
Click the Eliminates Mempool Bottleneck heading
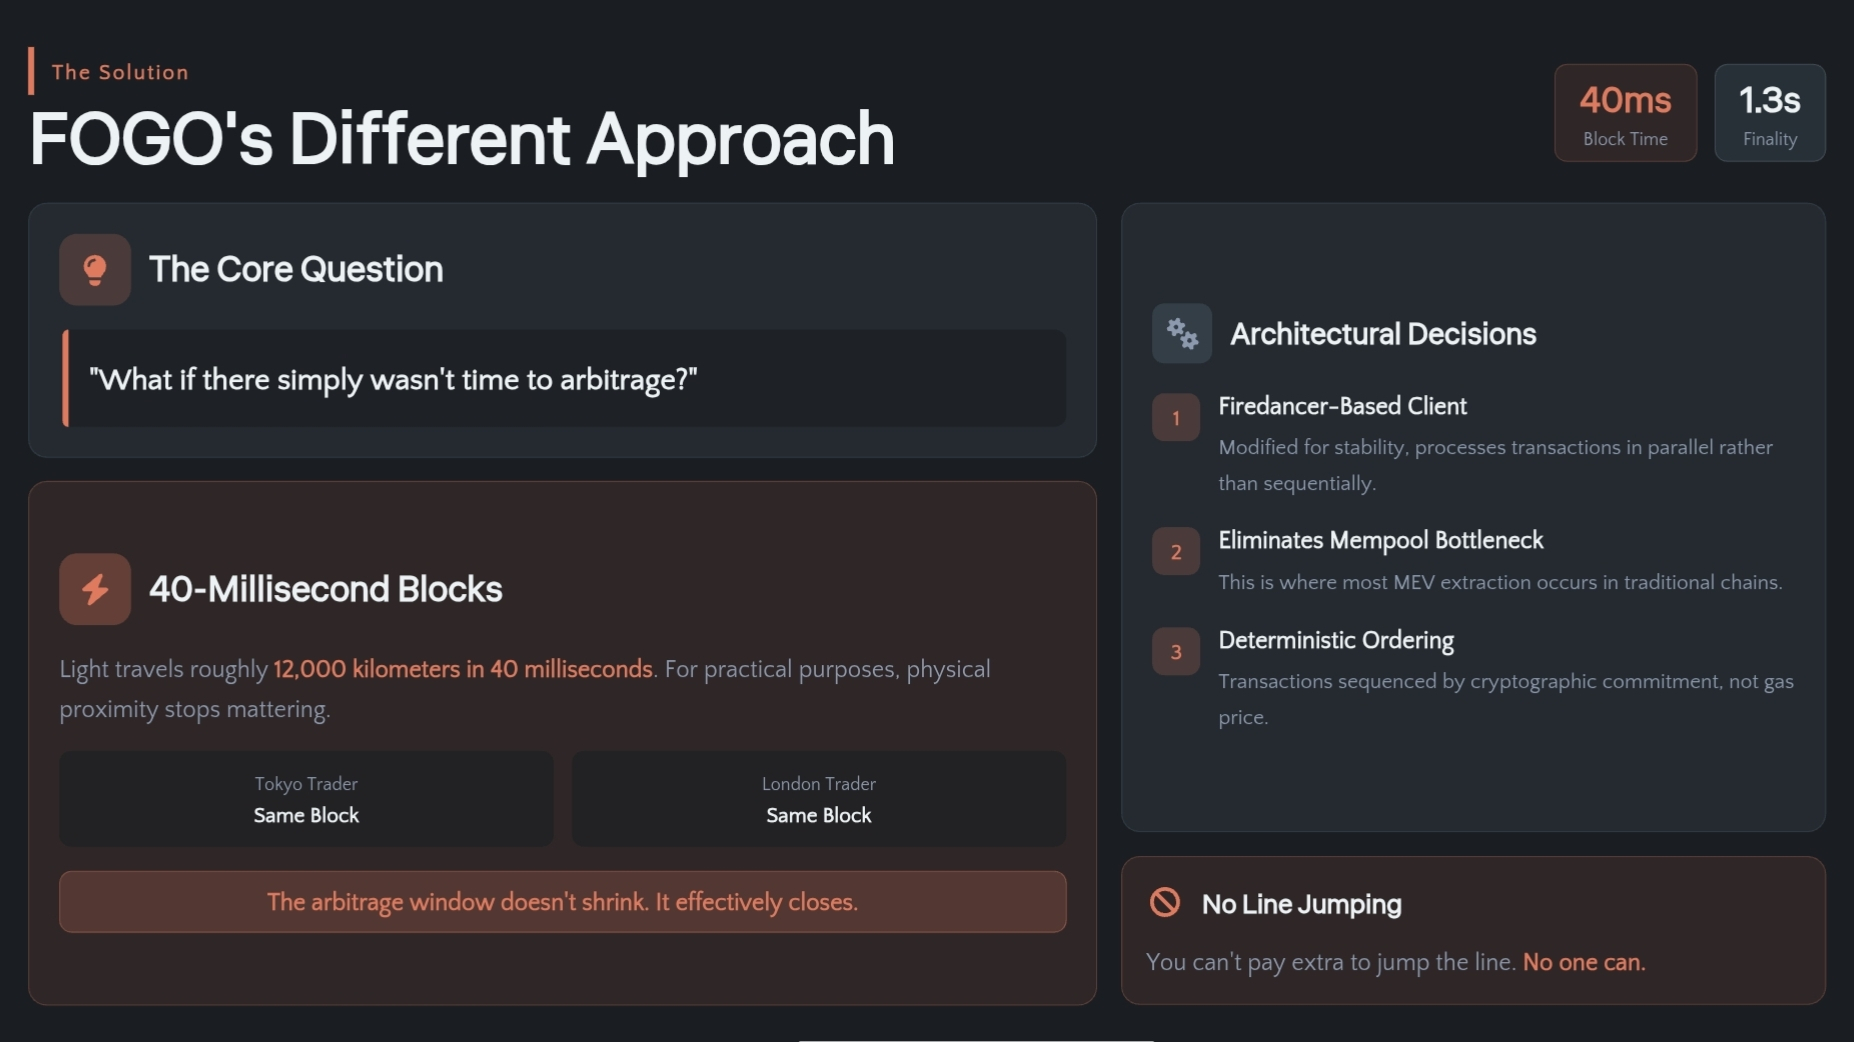pyautogui.click(x=1380, y=540)
